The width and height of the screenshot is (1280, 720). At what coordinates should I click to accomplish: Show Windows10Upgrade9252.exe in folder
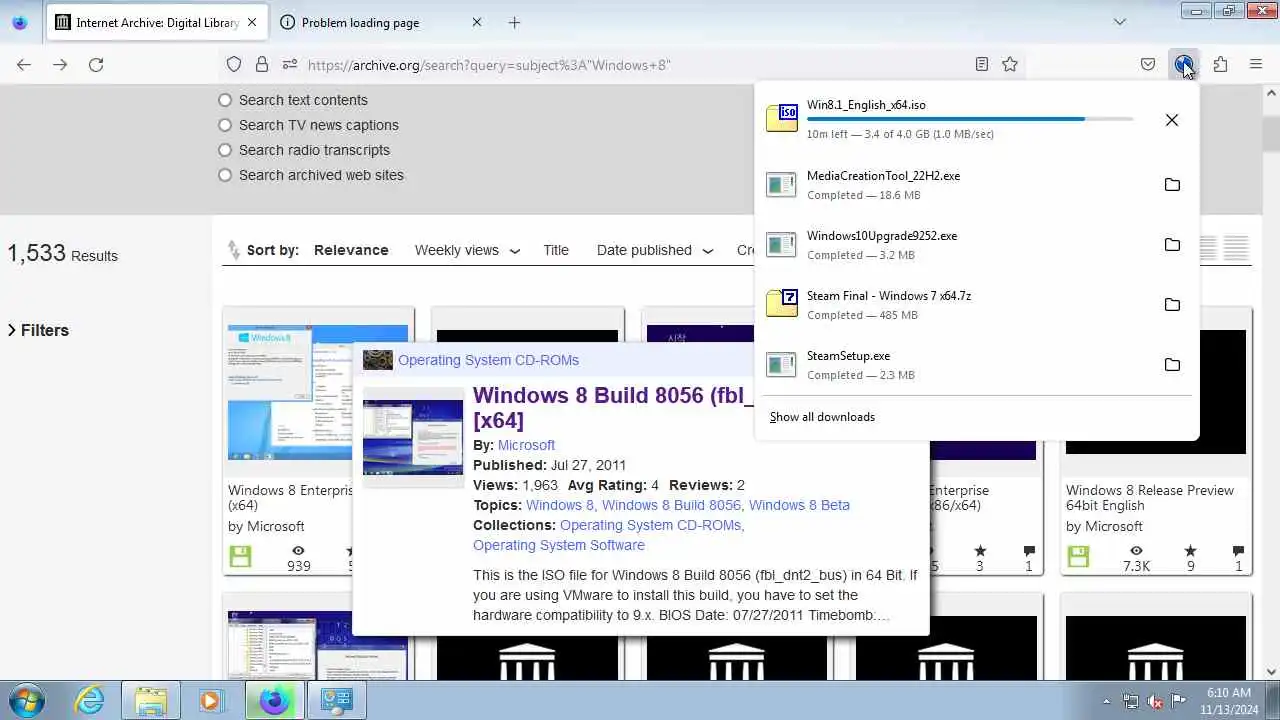pos(1172,245)
